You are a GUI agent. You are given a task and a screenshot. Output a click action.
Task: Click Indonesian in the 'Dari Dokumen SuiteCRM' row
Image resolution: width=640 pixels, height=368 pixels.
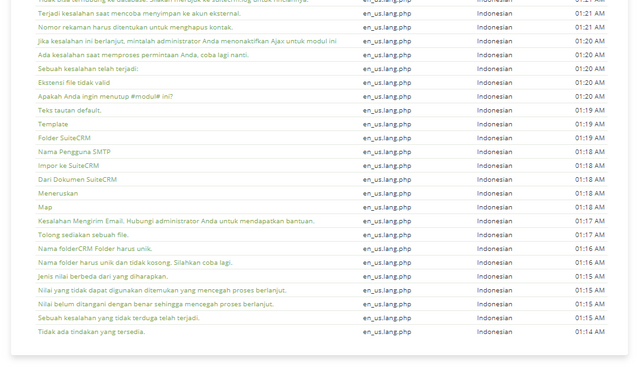pyautogui.click(x=494, y=180)
